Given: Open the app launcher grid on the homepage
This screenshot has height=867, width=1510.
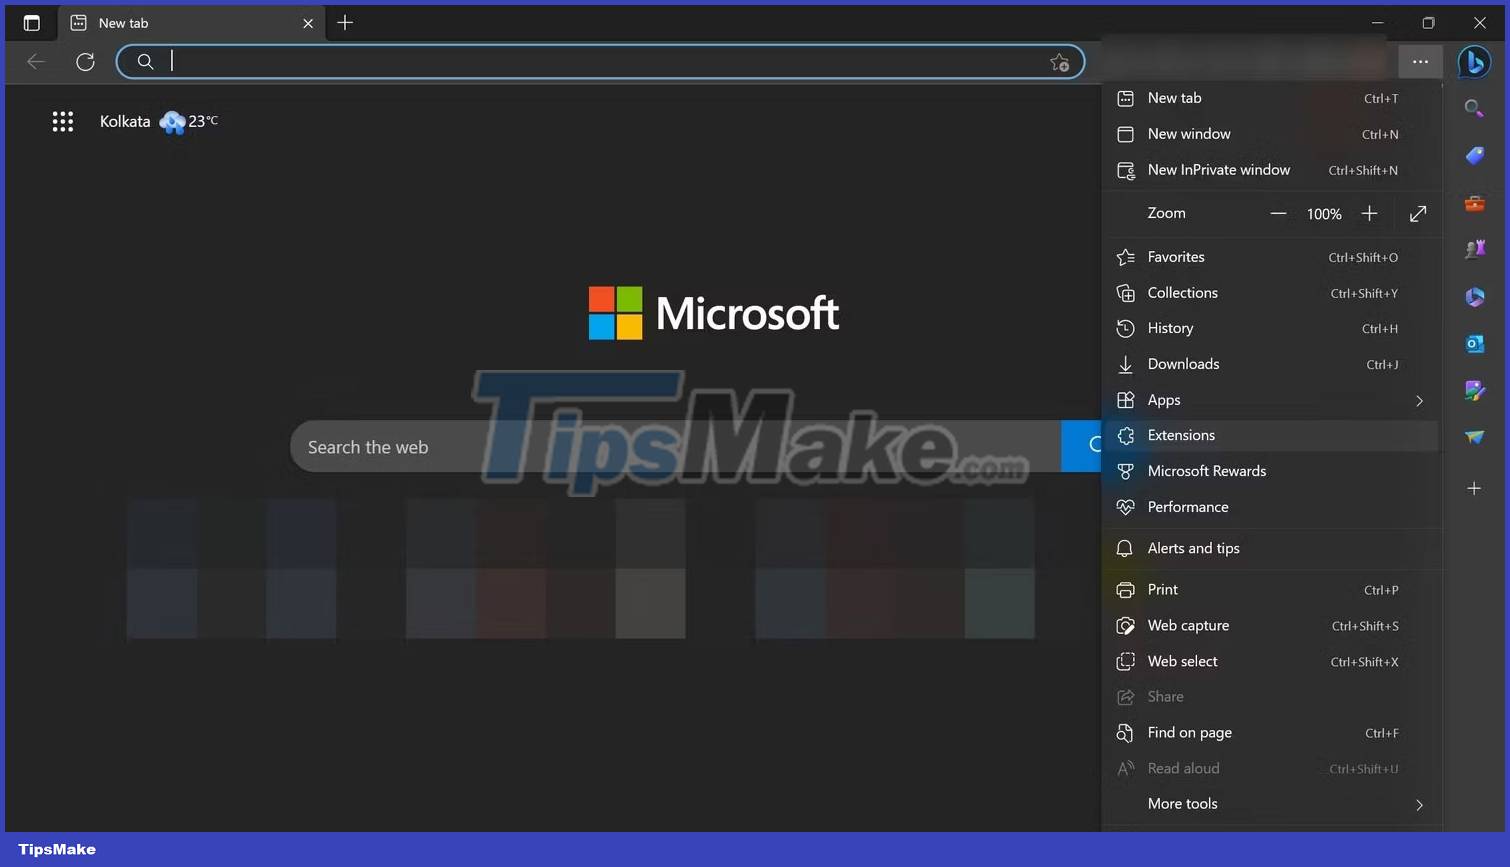Looking at the screenshot, I should point(63,121).
